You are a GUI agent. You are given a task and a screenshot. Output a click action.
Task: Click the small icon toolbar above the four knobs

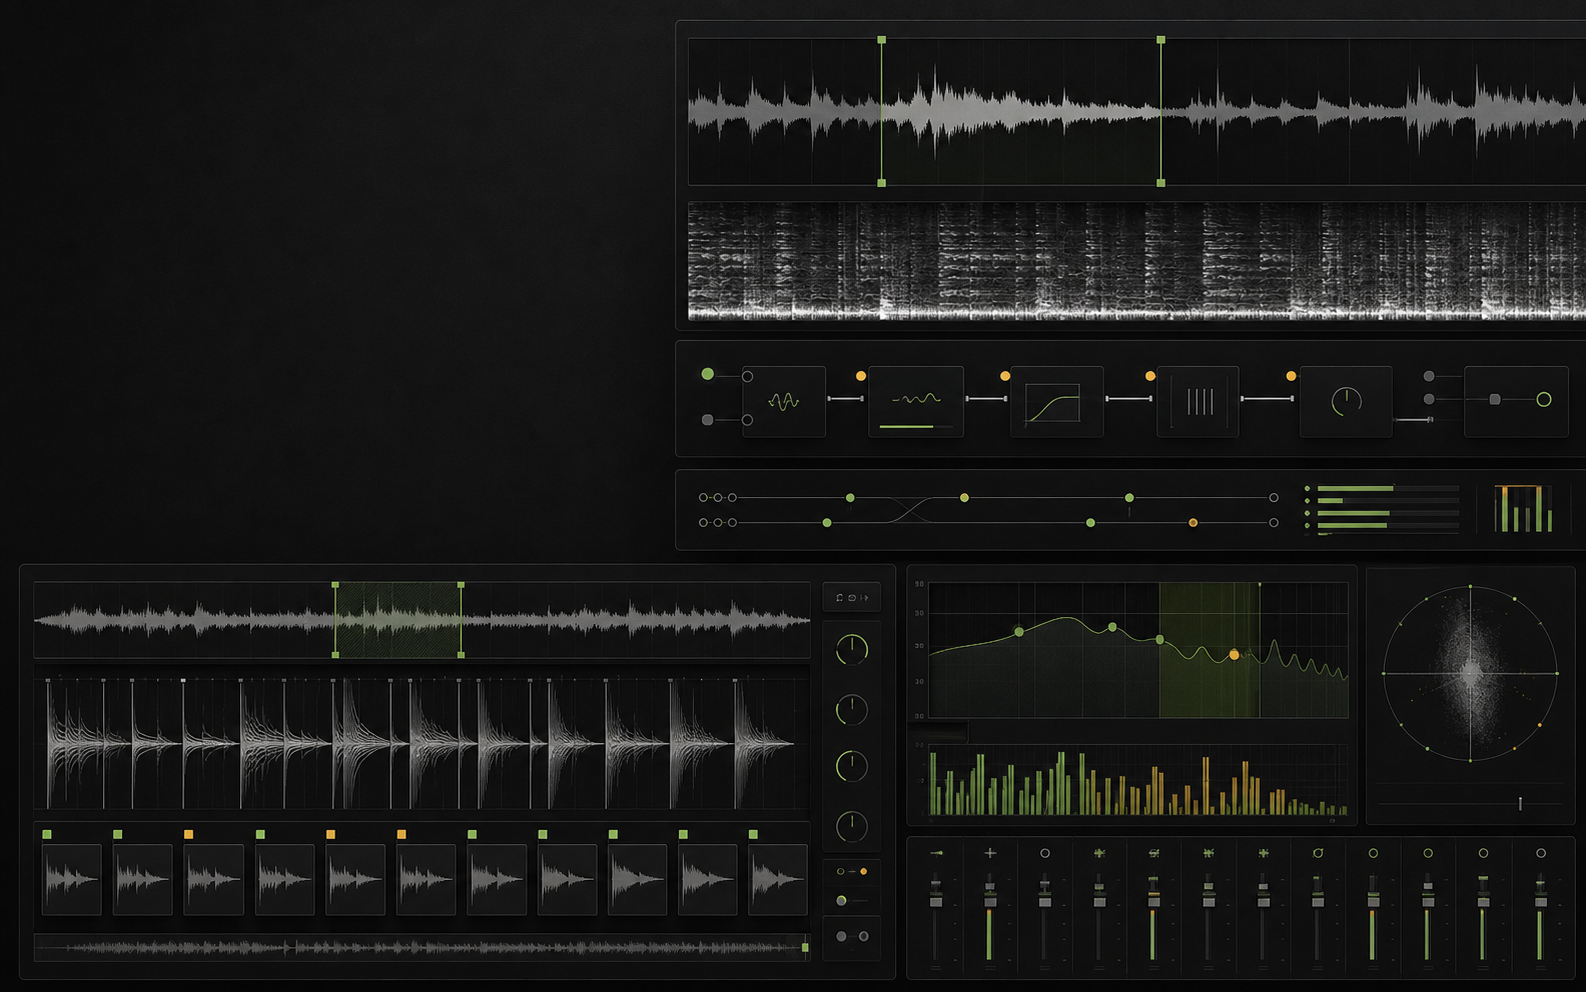click(852, 597)
